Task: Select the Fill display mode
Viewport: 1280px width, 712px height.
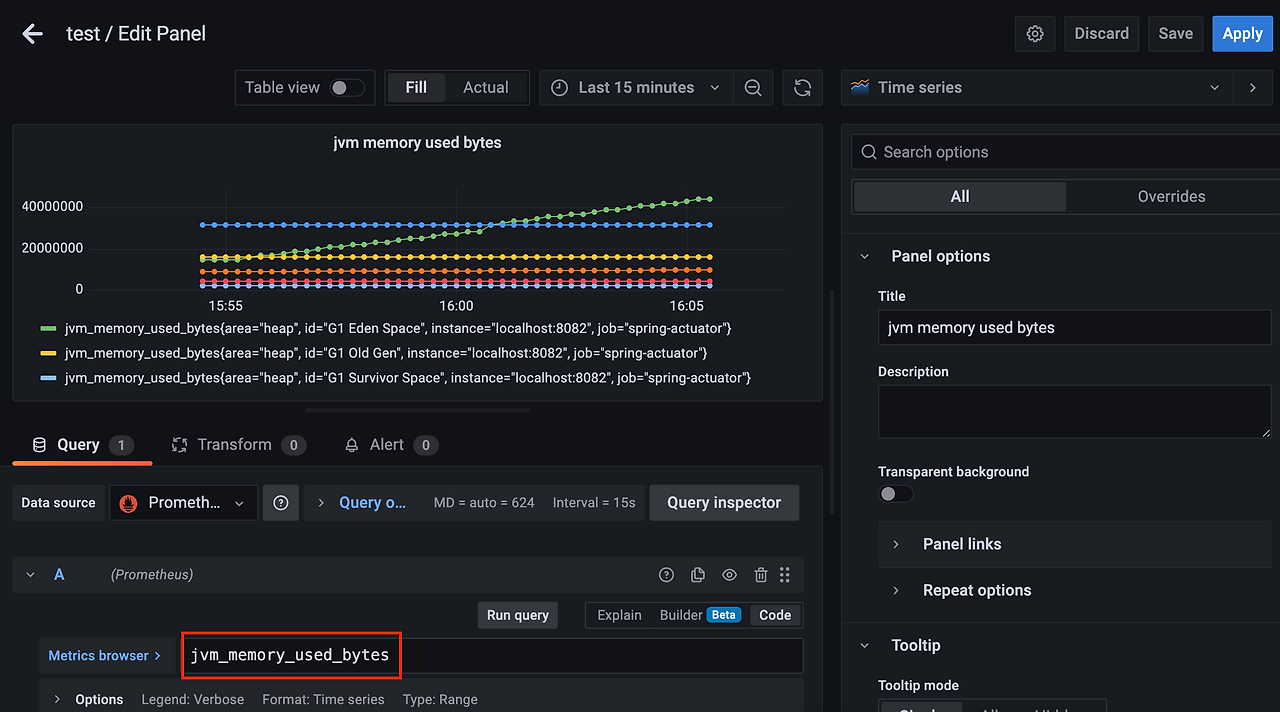Action: [x=416, y=87]
